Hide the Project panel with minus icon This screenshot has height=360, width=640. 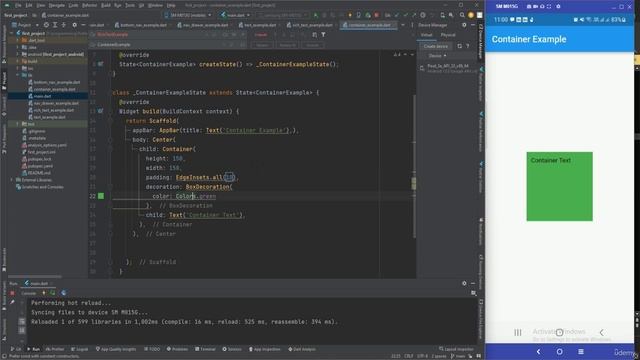[83, 25]
